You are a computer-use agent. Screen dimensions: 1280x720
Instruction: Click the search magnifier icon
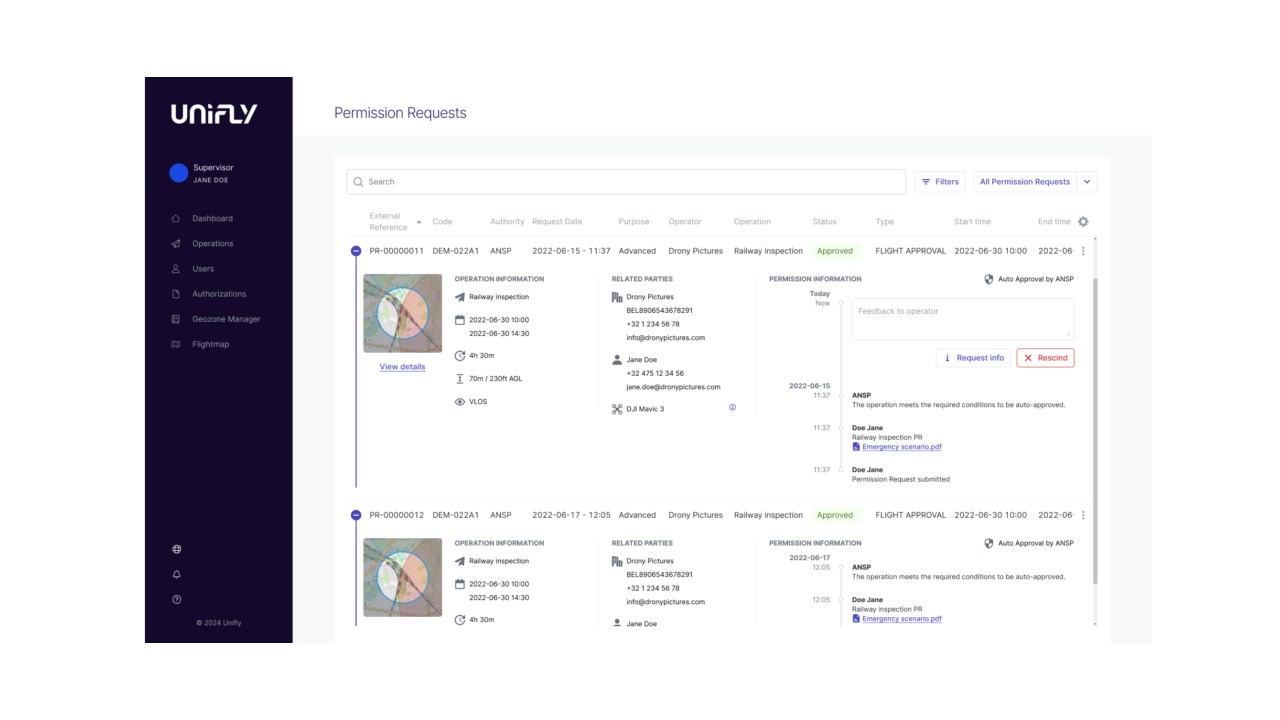[x=358, y=182]
